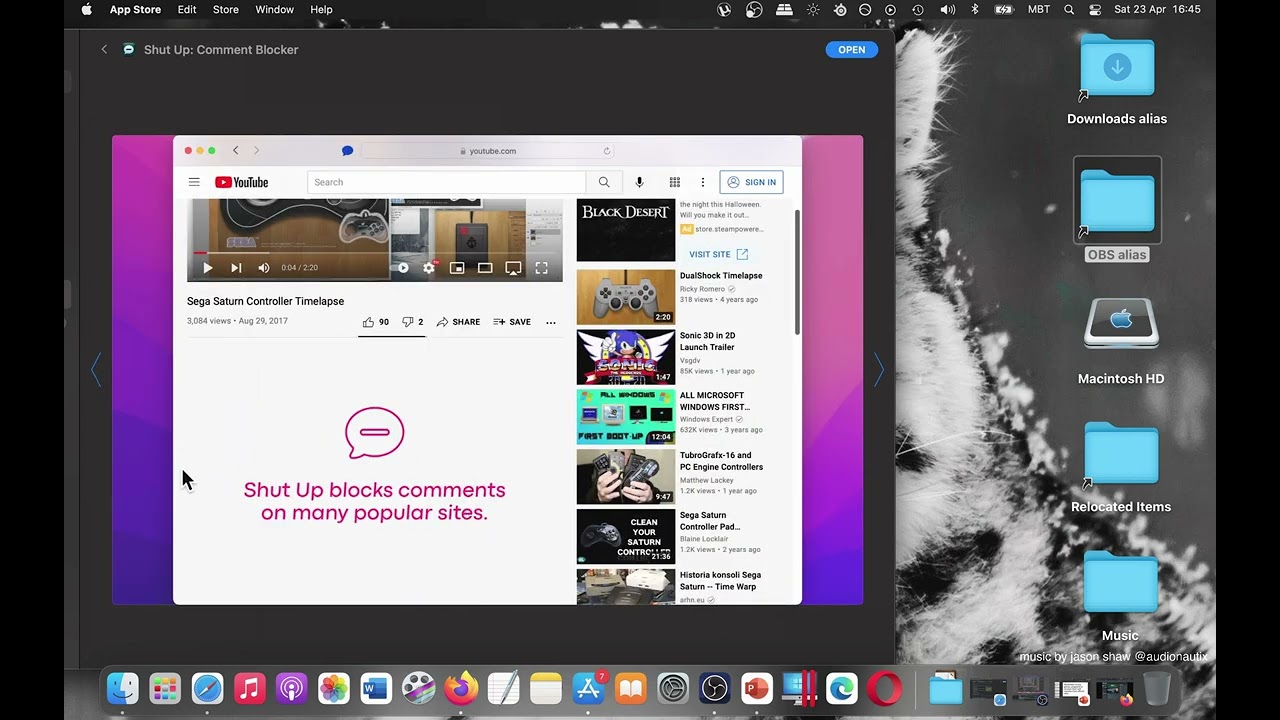Screen dimensions: 1280x720
Task: Launch Microsoft Edge from the Dock
Action: 842,688
